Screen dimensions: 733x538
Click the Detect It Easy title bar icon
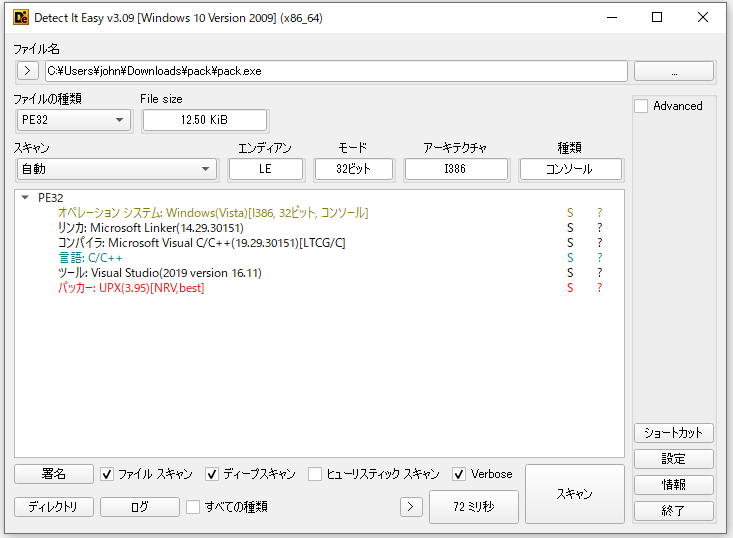point(21,18)
